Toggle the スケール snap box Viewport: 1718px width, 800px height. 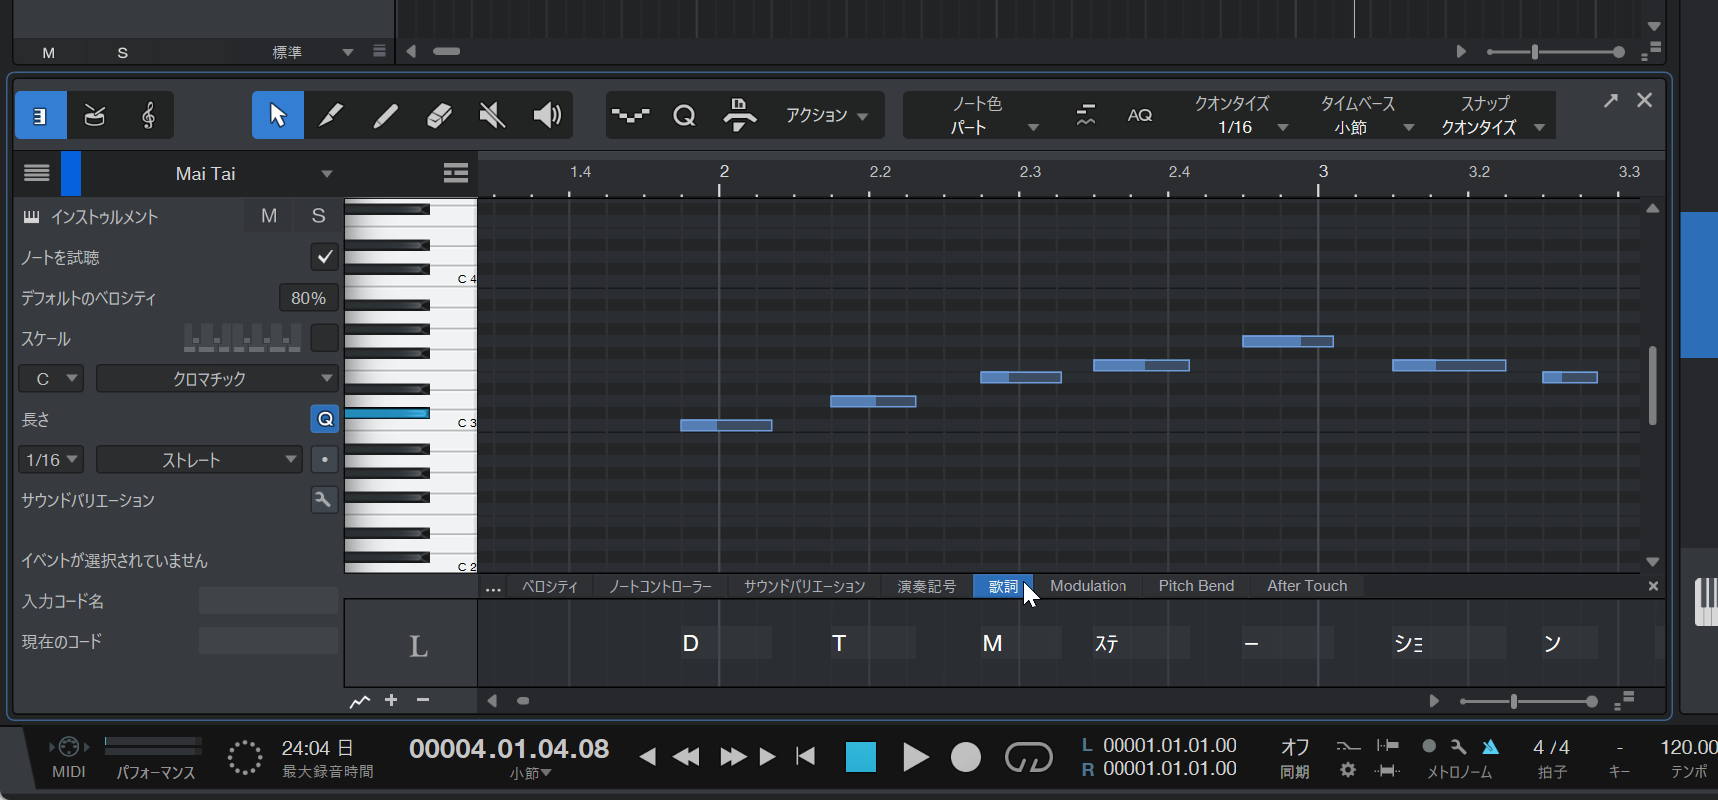[324, 338]
